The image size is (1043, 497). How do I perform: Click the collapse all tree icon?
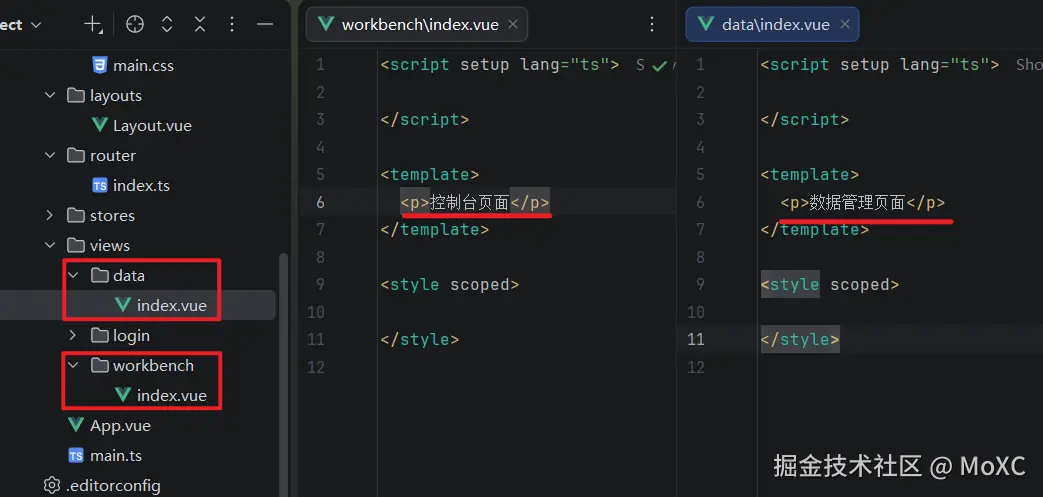point(200,25)
